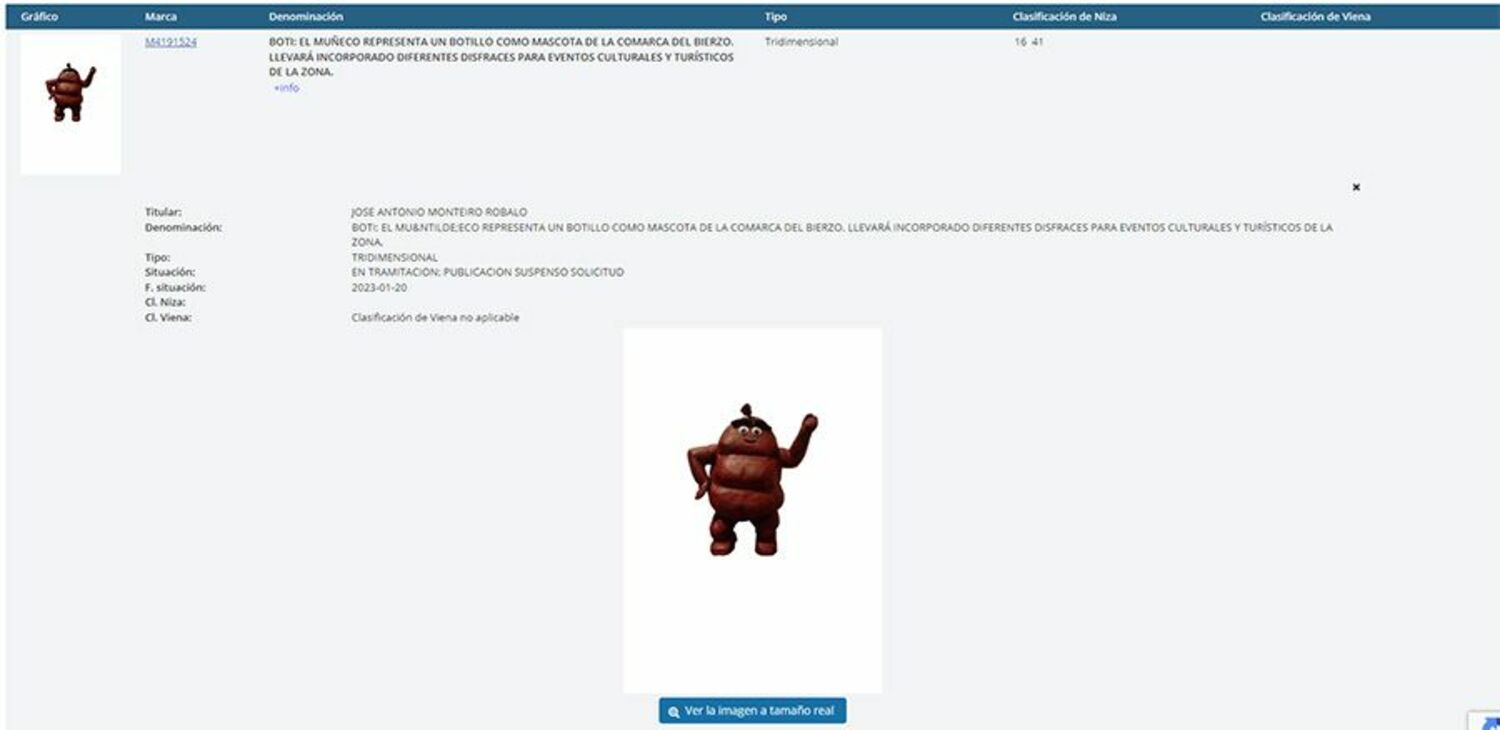Click the magnifier icon inside the image button
1500x730 pixels.
click(x=674, y=712)
